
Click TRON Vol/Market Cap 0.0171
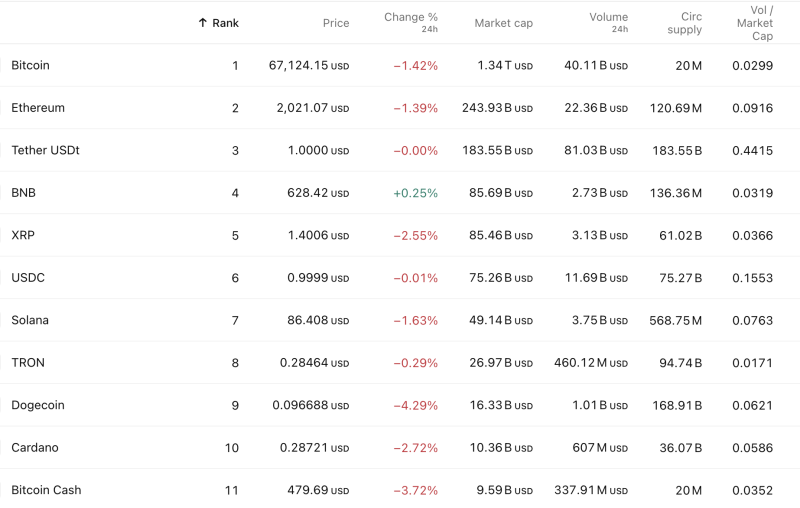[753, 363]
